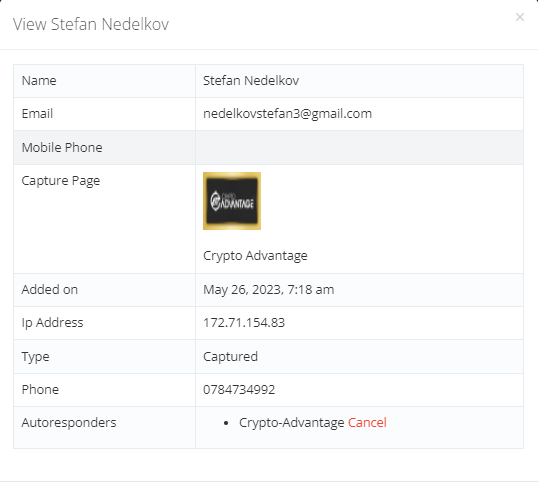Click the View Stefan Nedelkov dialog title
538x485 pixels.
click(x=91, y=24)
